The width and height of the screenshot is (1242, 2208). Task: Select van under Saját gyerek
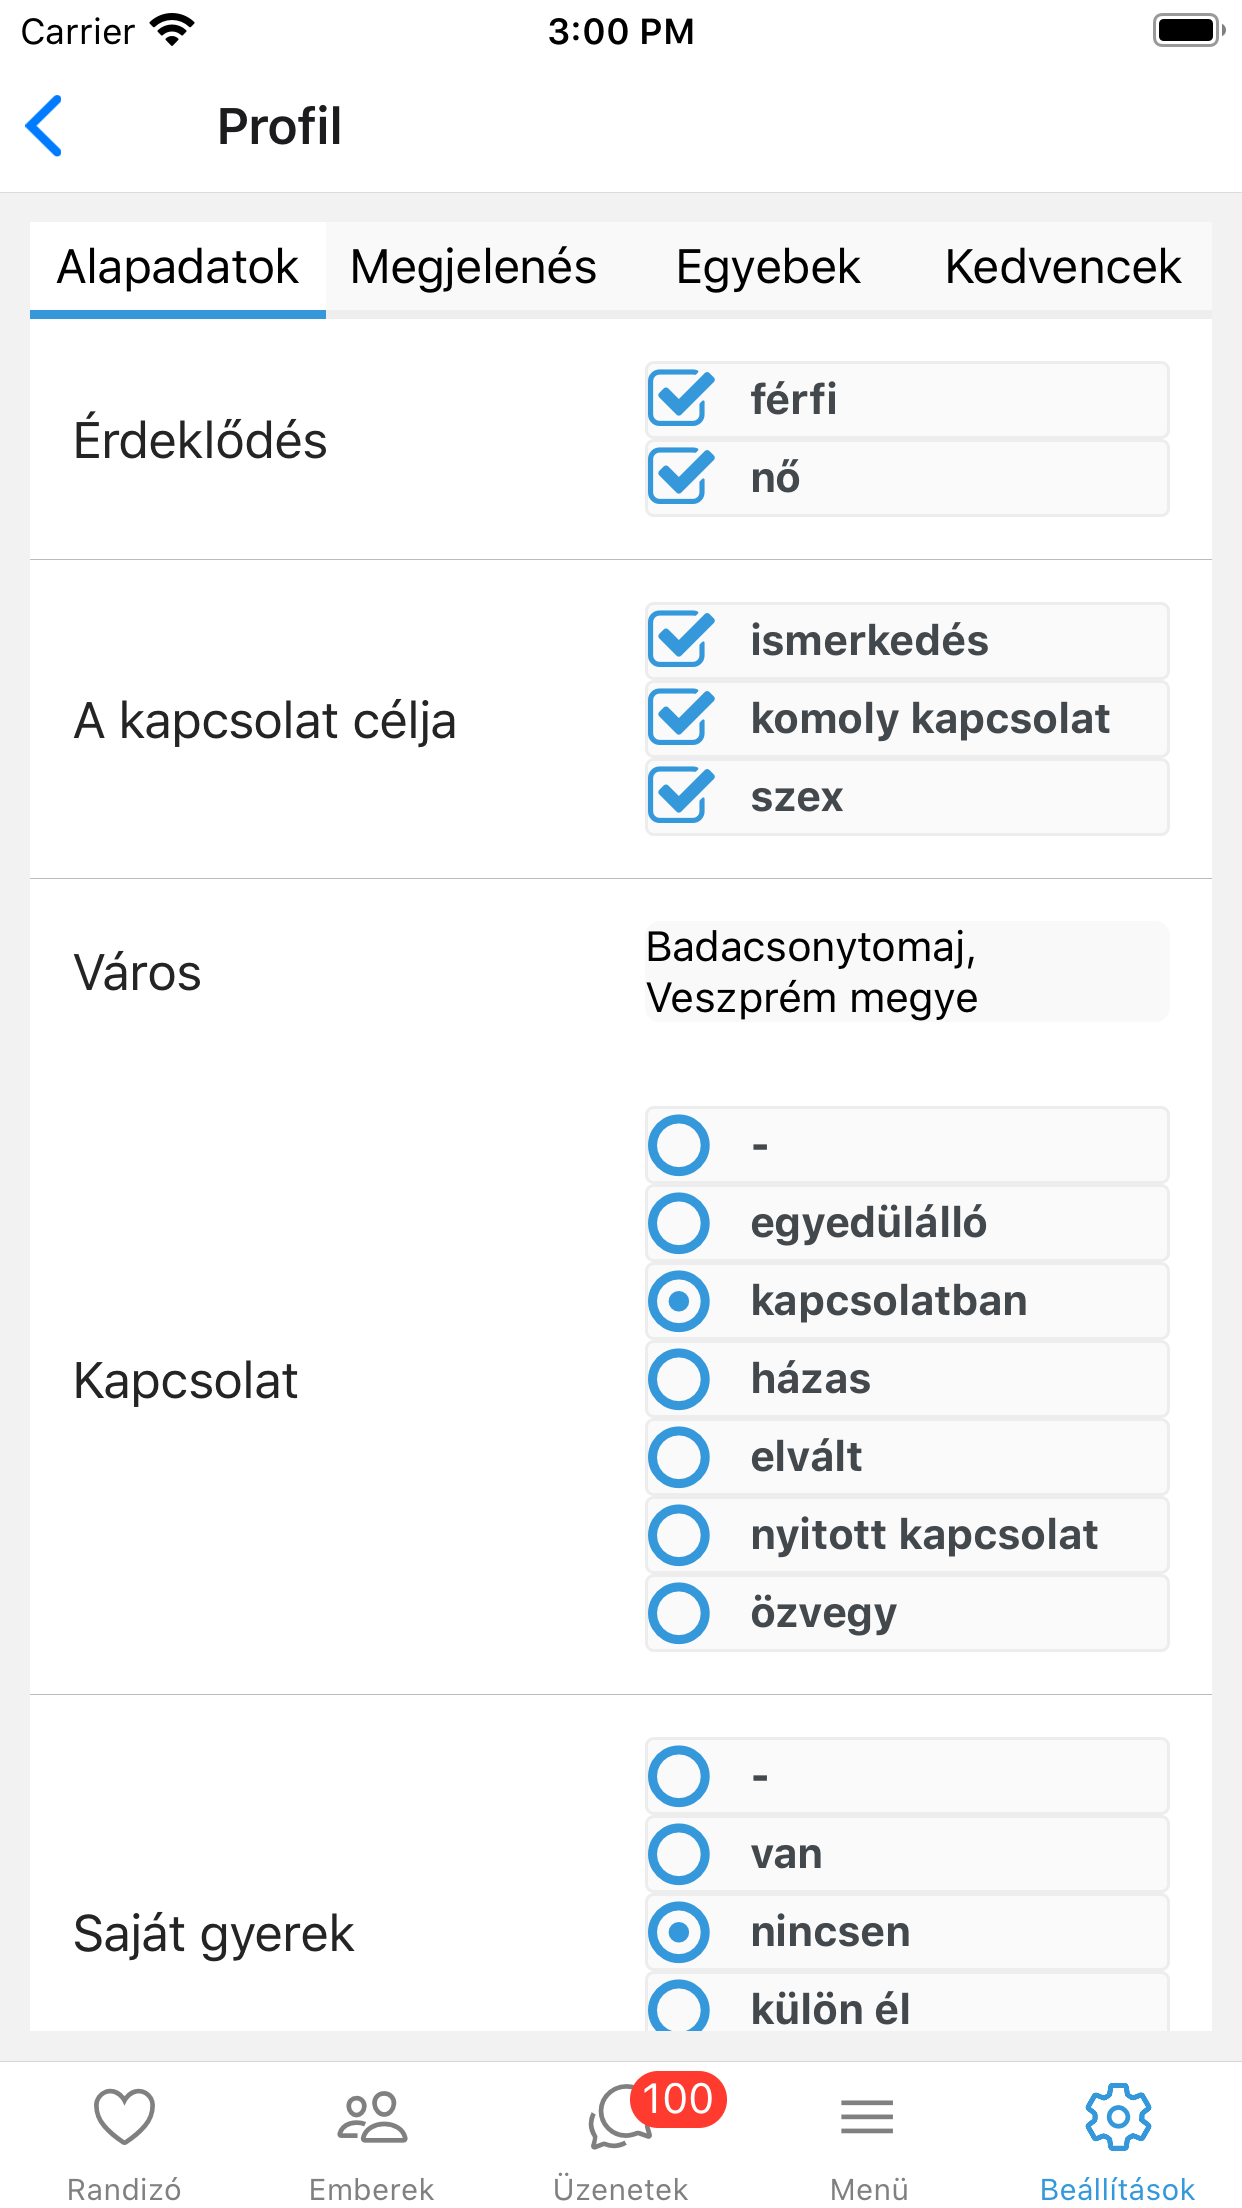click(679, 1854)
